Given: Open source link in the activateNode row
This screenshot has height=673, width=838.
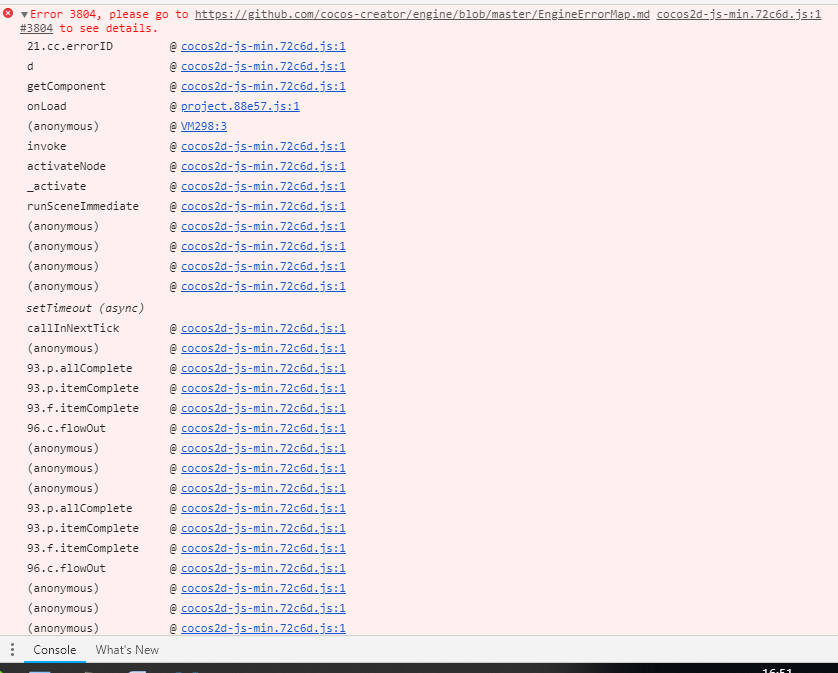Looking at the screenshot, I should pos(263,166).
